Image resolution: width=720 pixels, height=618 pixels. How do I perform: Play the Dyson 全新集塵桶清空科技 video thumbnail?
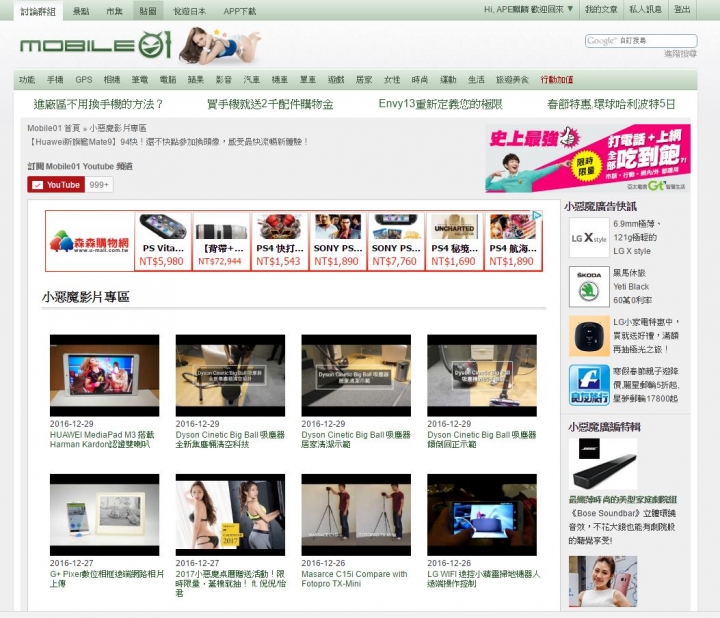tap(231, 376)
